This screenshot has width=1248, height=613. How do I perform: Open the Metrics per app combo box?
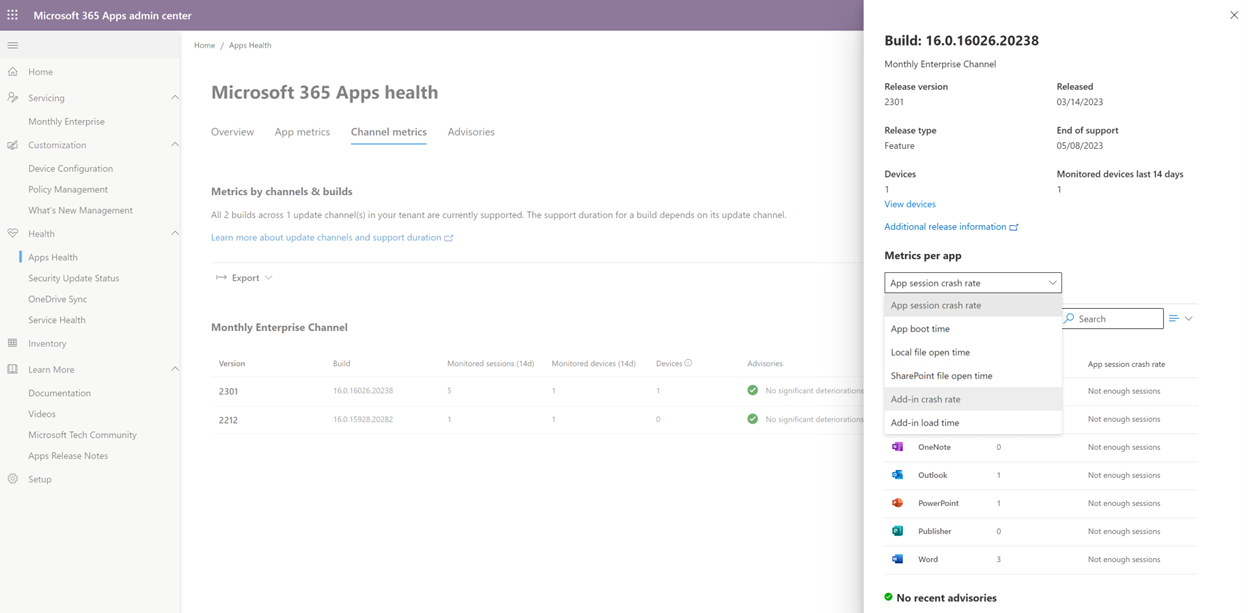tap(972, 283)
